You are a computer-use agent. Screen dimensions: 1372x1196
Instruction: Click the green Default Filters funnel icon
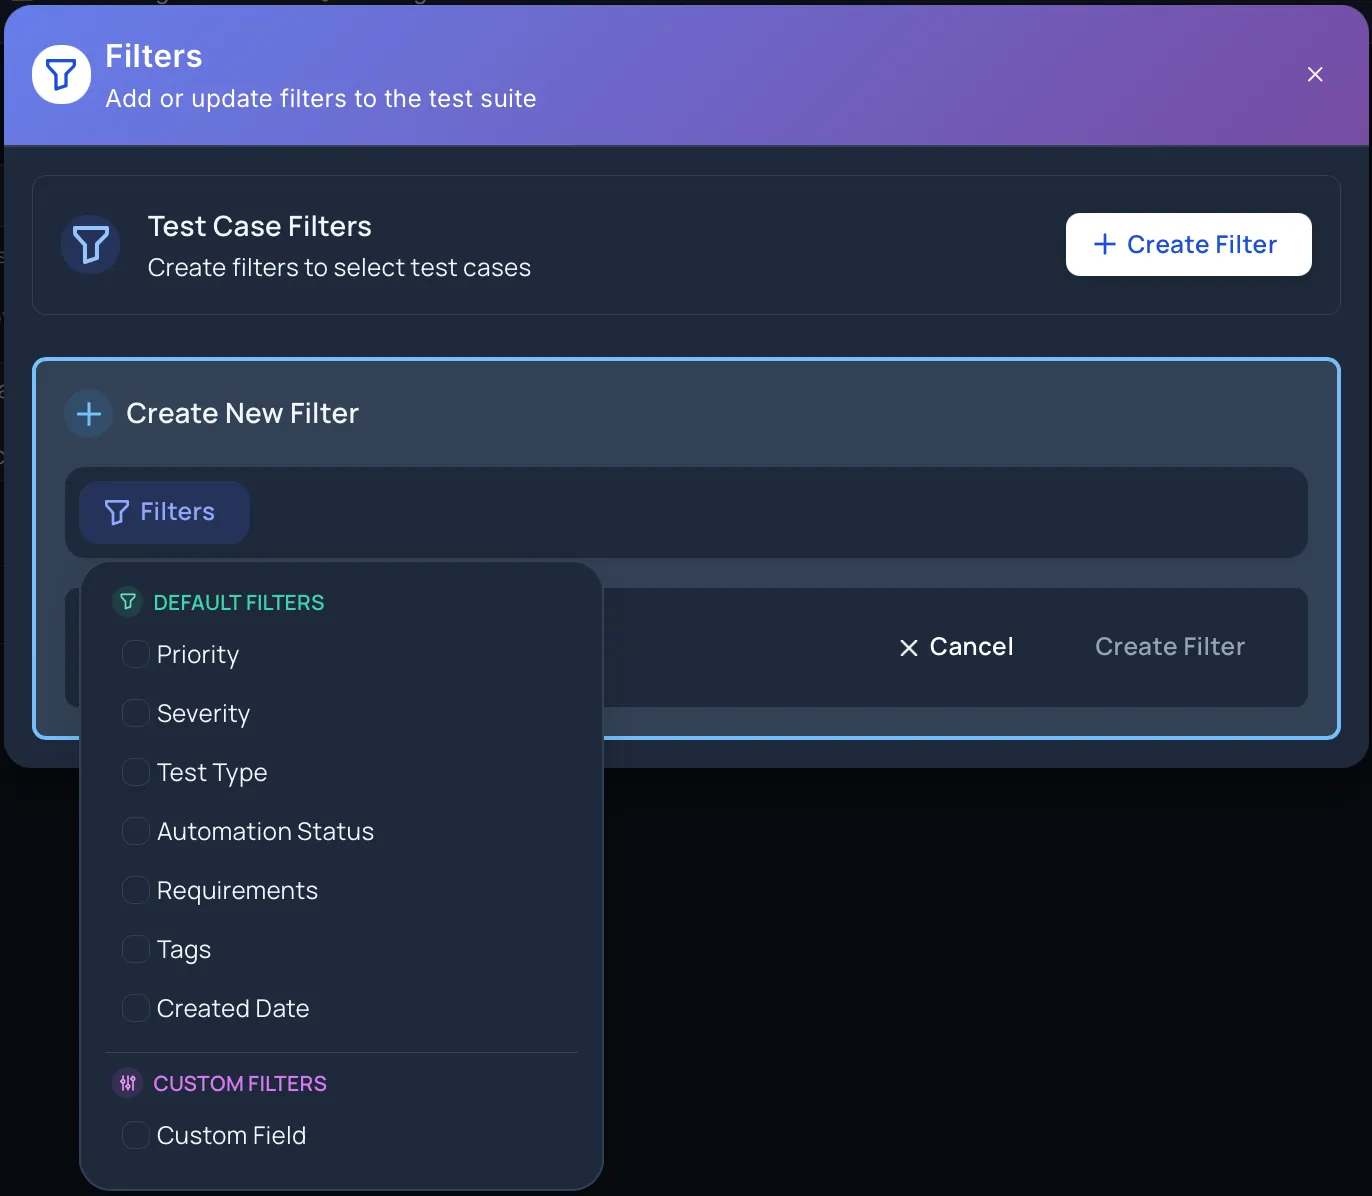(128, 602)
